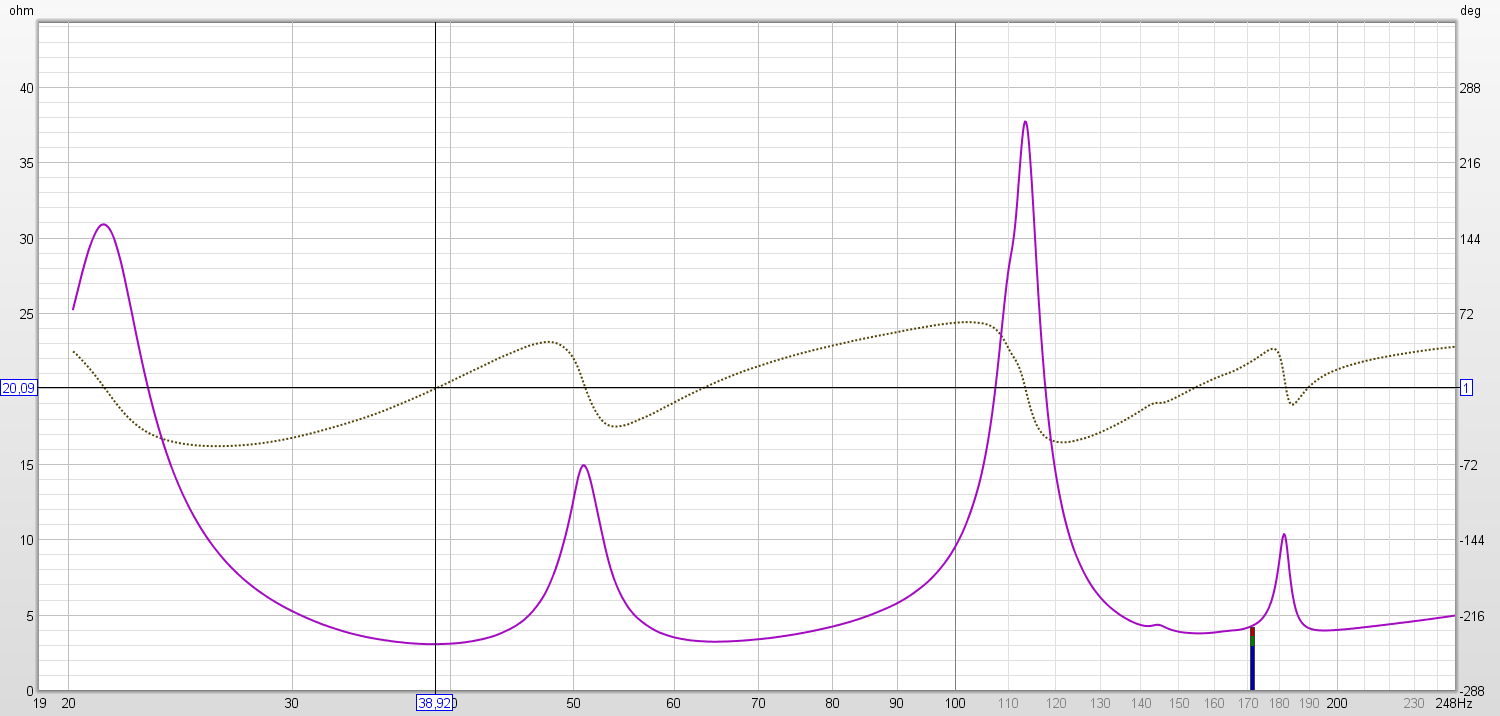Click the 50 Hz frequency axis label
1500x716 pixels.
click(574, 703)
